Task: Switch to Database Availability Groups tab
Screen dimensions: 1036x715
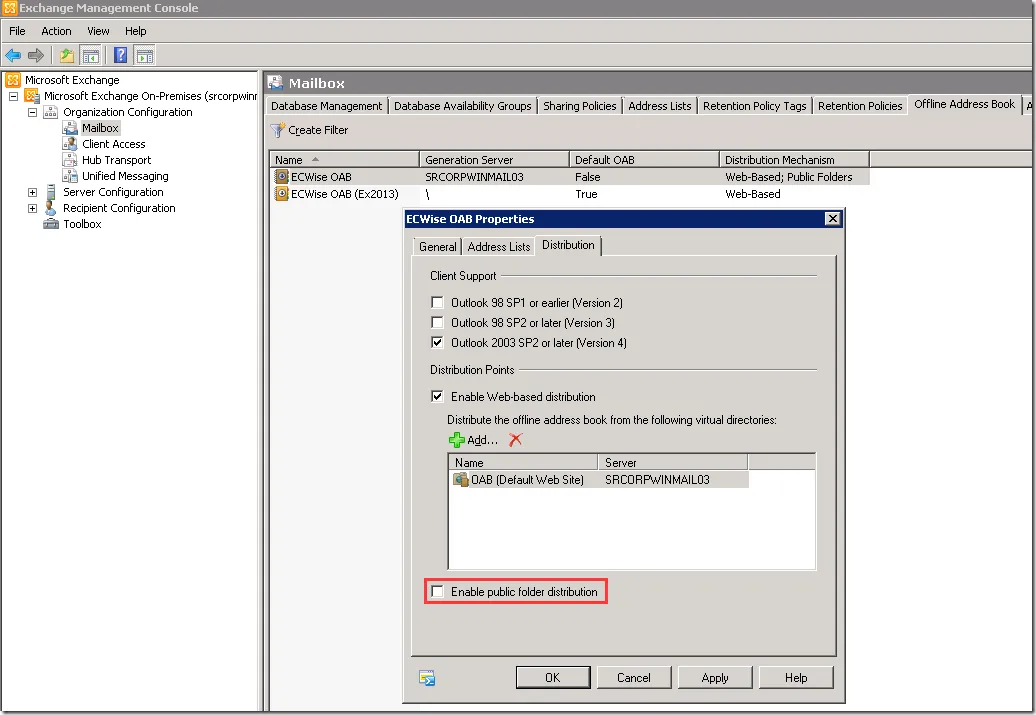Action: click(x=462, y=106)
